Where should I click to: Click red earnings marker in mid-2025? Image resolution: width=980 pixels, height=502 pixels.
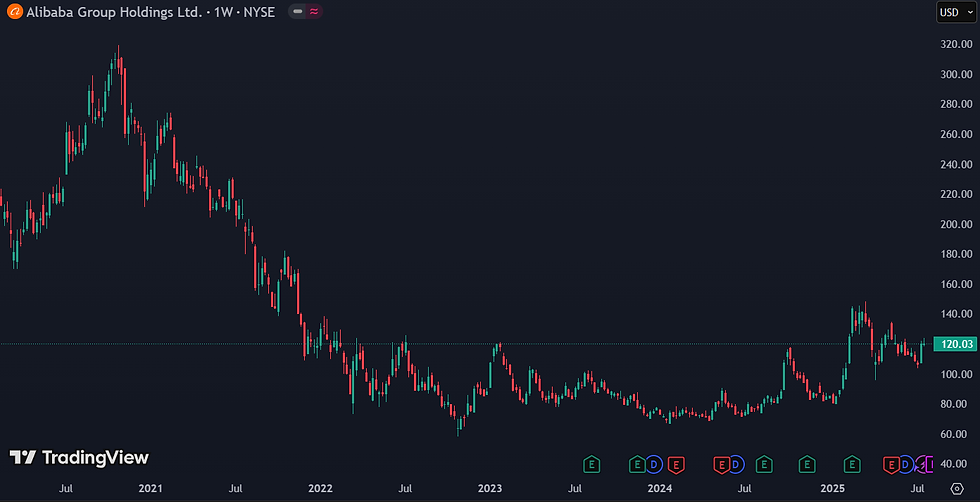(x=891, y=464)
